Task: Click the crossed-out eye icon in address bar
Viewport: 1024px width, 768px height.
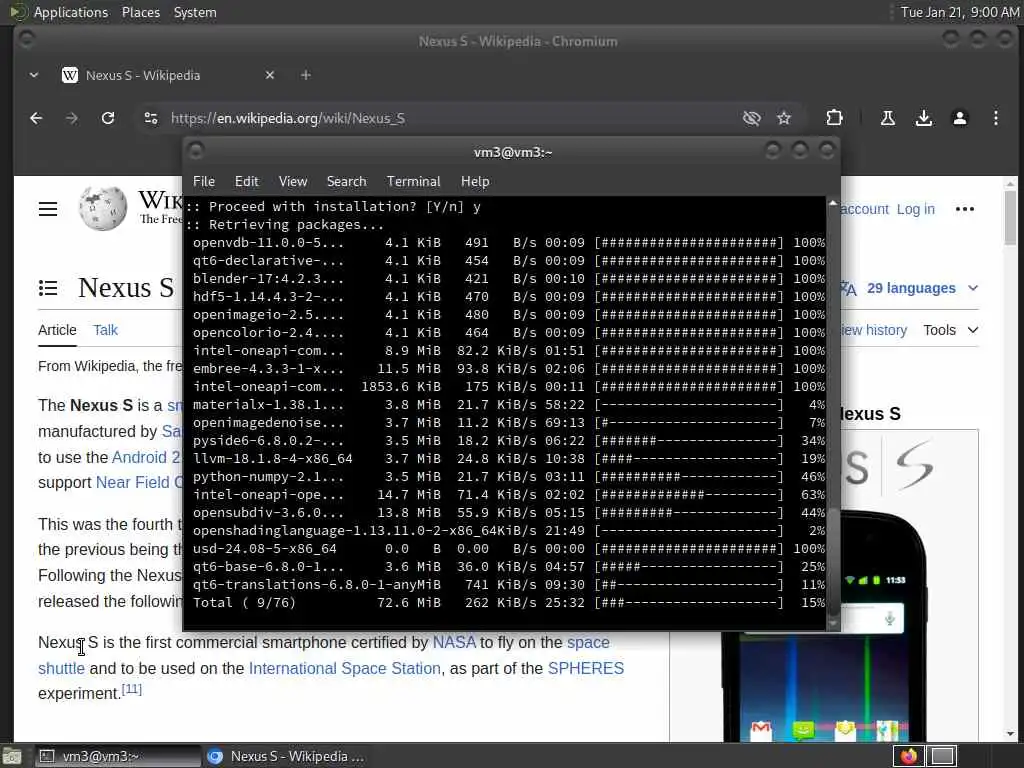Action: click(x=752, y=118)
